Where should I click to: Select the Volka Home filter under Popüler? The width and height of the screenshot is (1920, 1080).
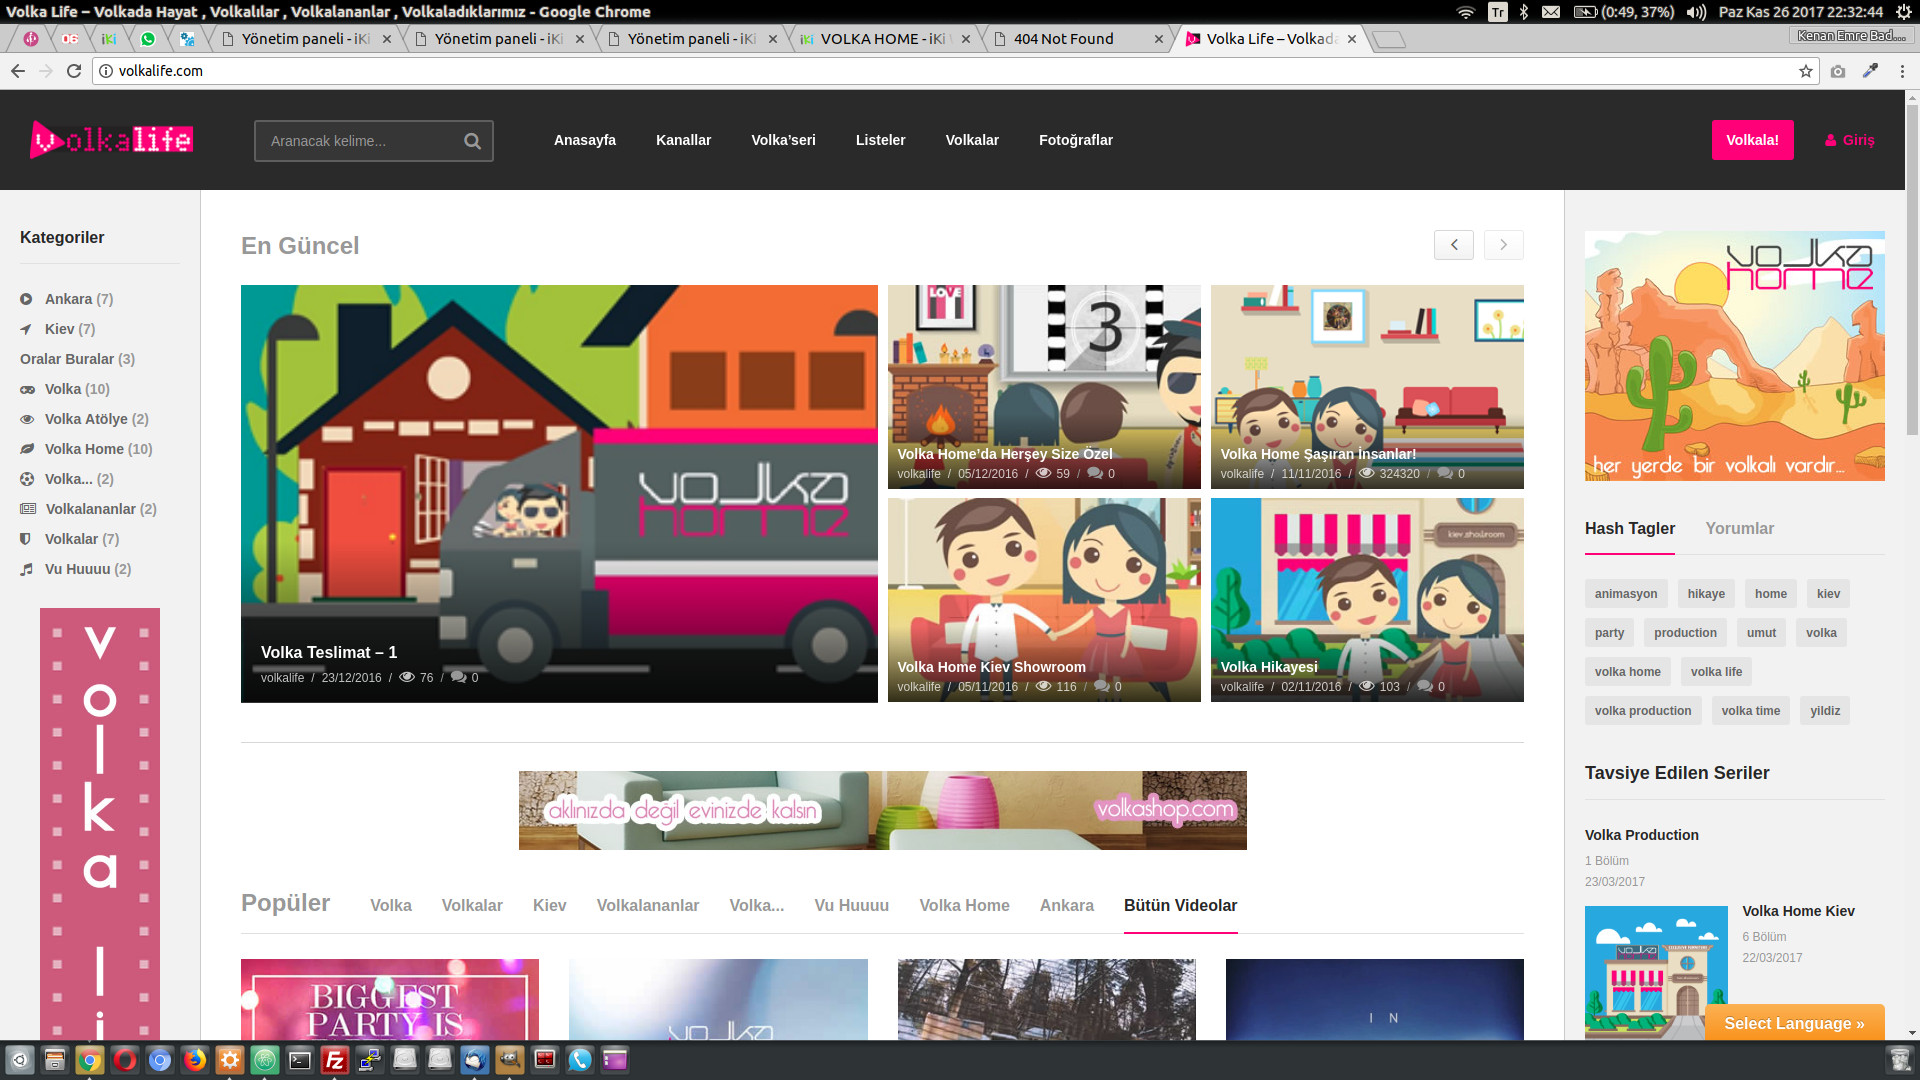(x=964, y=905)
